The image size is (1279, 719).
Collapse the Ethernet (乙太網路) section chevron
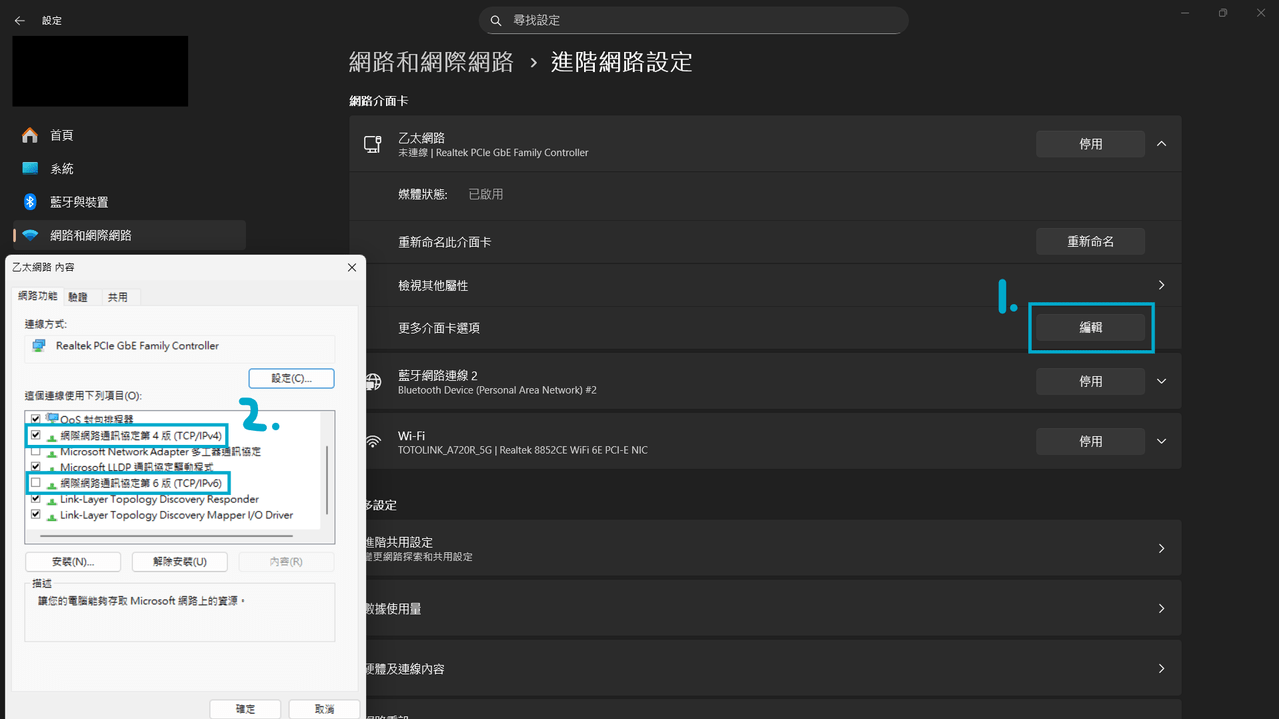(x=1161, y=144)
